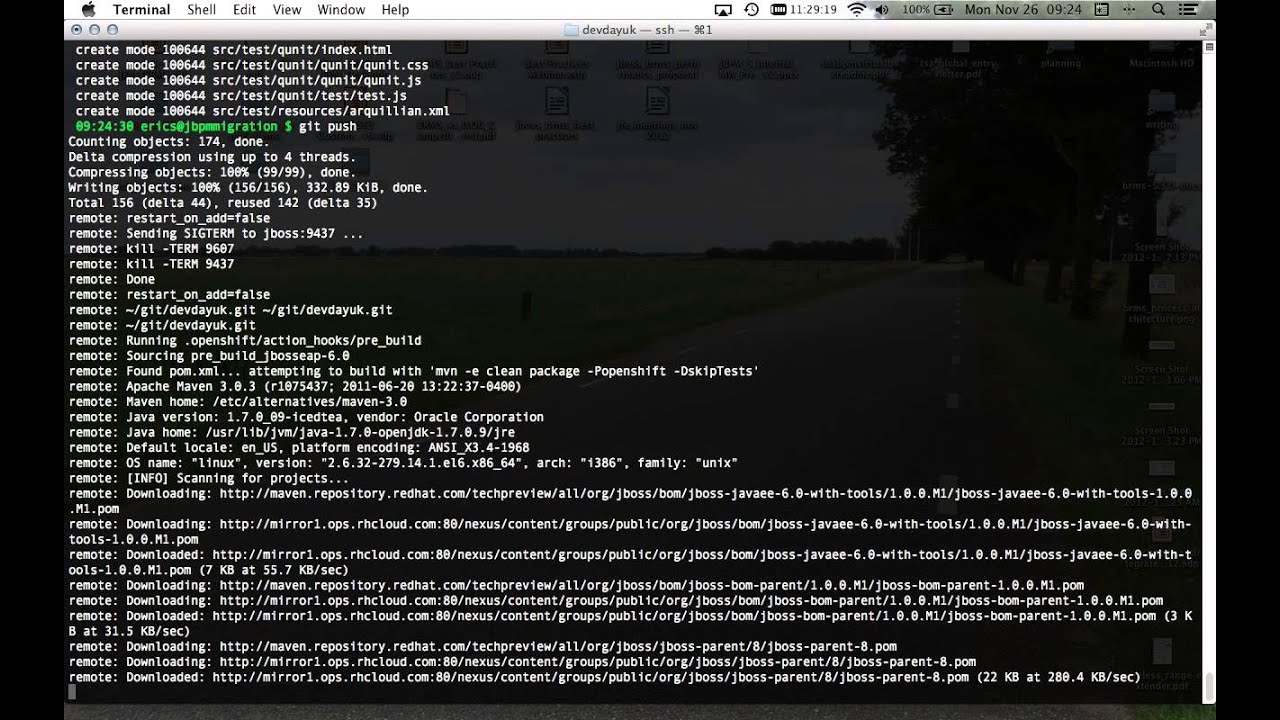Open the Apple menu
This screenshot has height=720, width=1280.
click(x=87, y=9)
